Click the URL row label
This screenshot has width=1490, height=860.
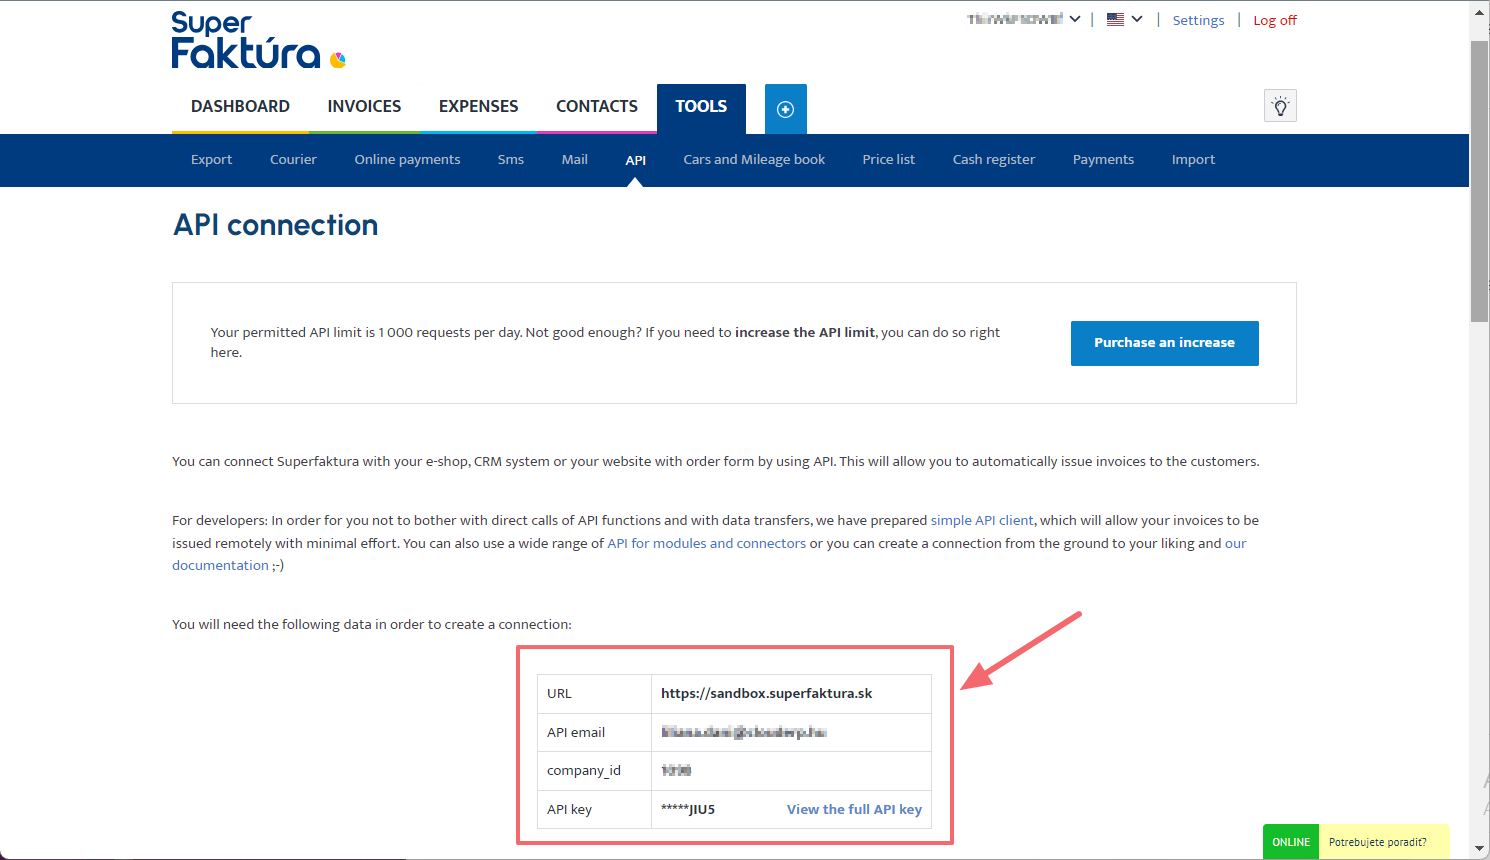(559, 693)
